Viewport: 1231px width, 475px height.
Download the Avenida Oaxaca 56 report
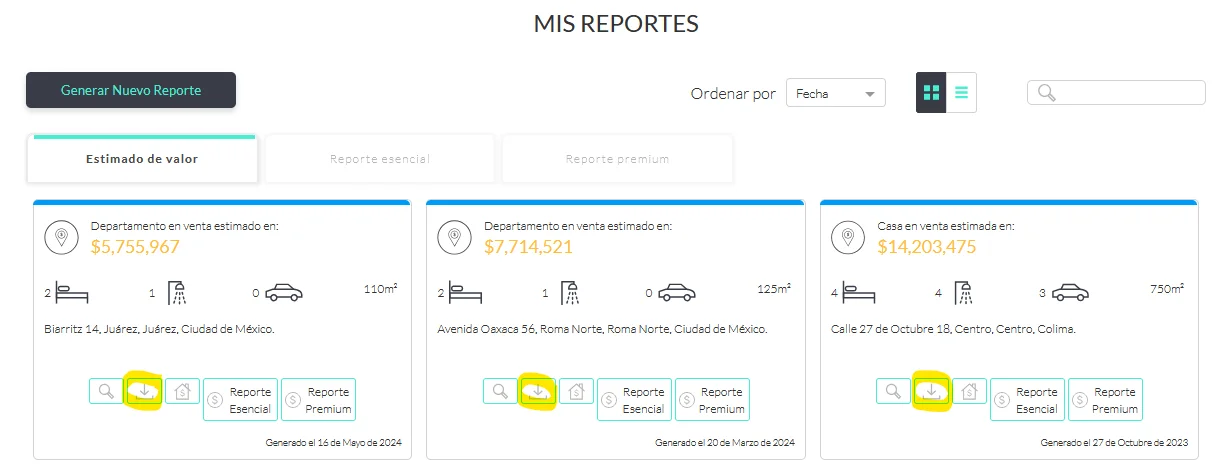pos(539,391)
